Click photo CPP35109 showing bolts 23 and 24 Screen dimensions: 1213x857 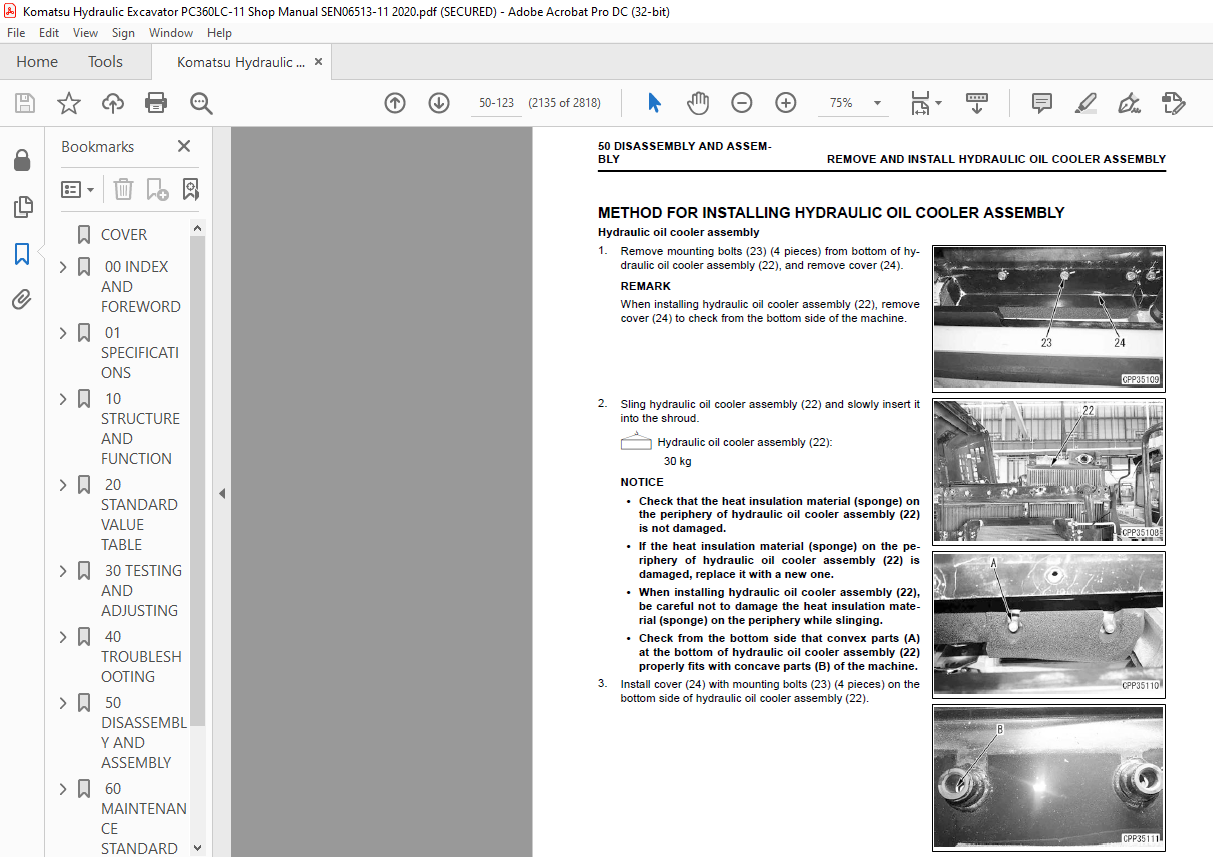point(1048,318)
